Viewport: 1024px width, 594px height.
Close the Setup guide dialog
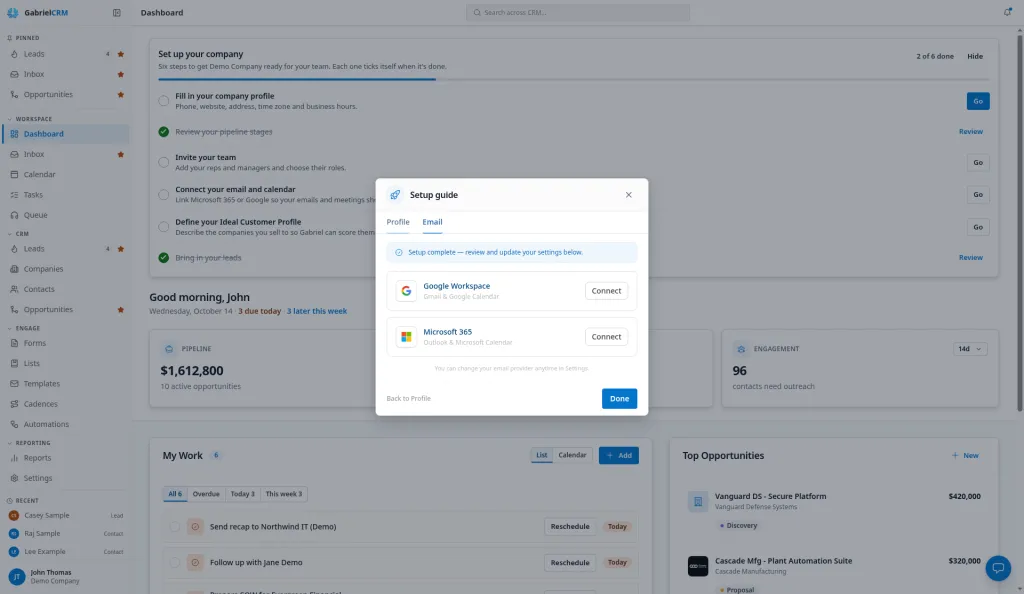click(x=628, y=195)
